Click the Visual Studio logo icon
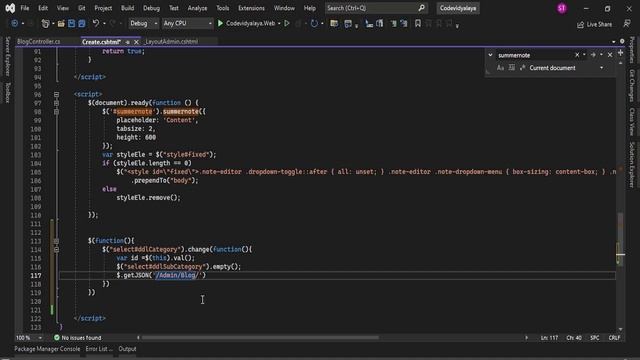This screenshot has width=640, height=360. (10, 8)
